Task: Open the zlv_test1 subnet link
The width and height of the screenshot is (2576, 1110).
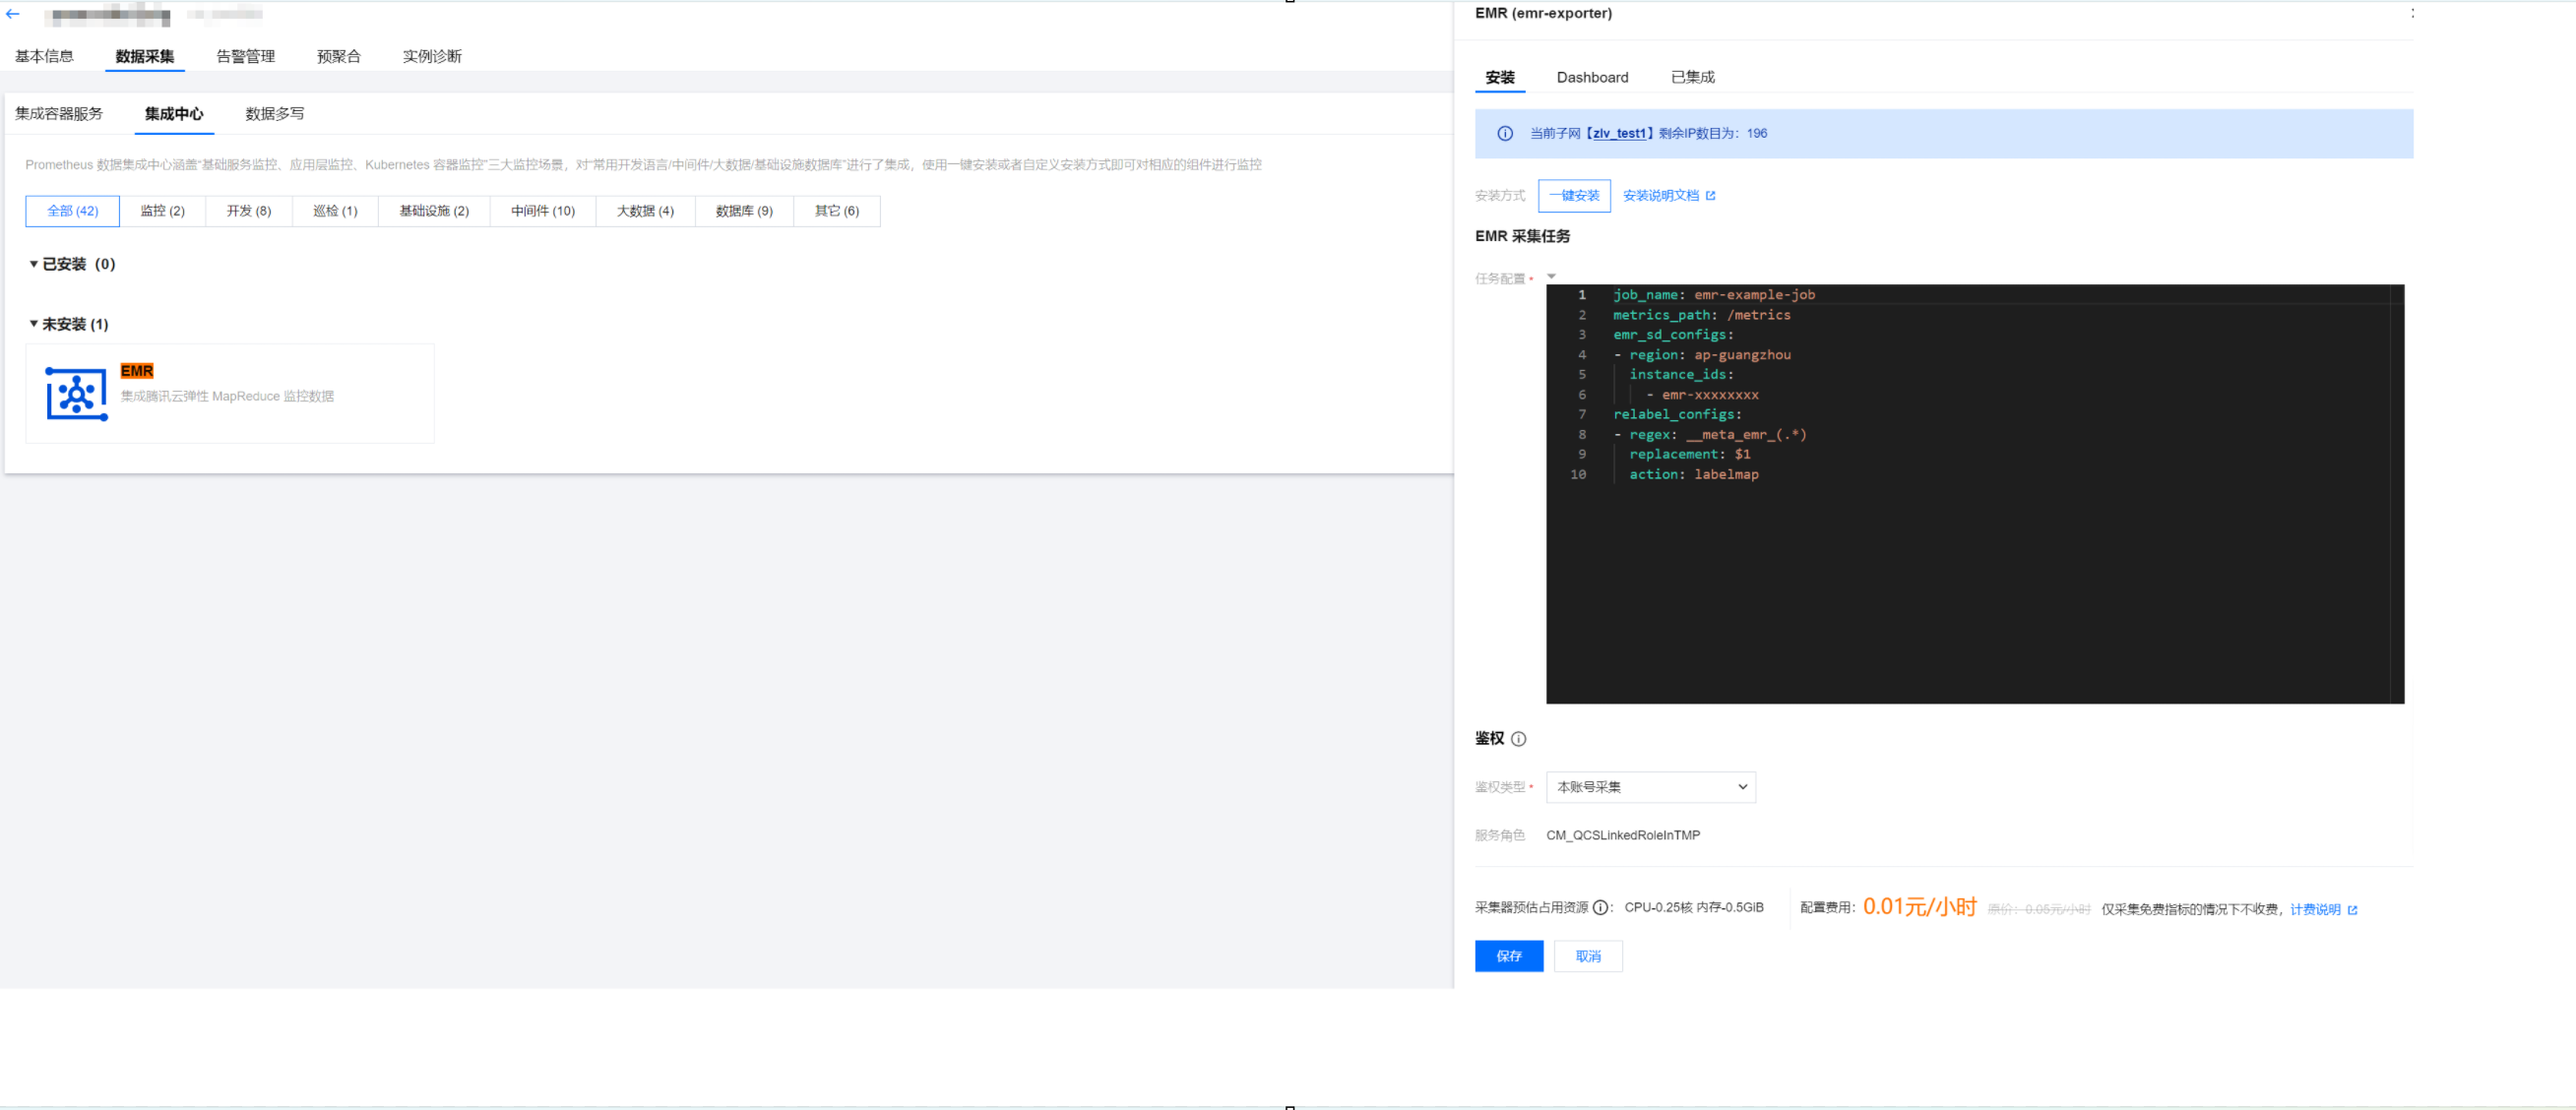Action: click(1619, 134)
